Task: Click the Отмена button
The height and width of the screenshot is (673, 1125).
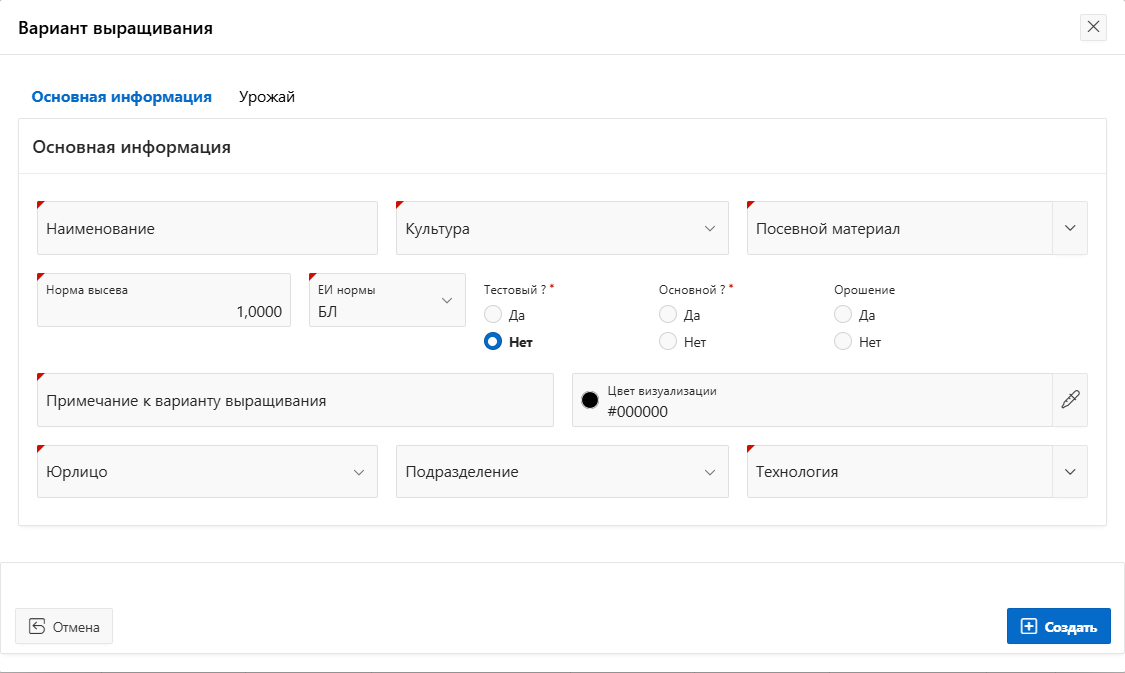Action: coord(64,626)
